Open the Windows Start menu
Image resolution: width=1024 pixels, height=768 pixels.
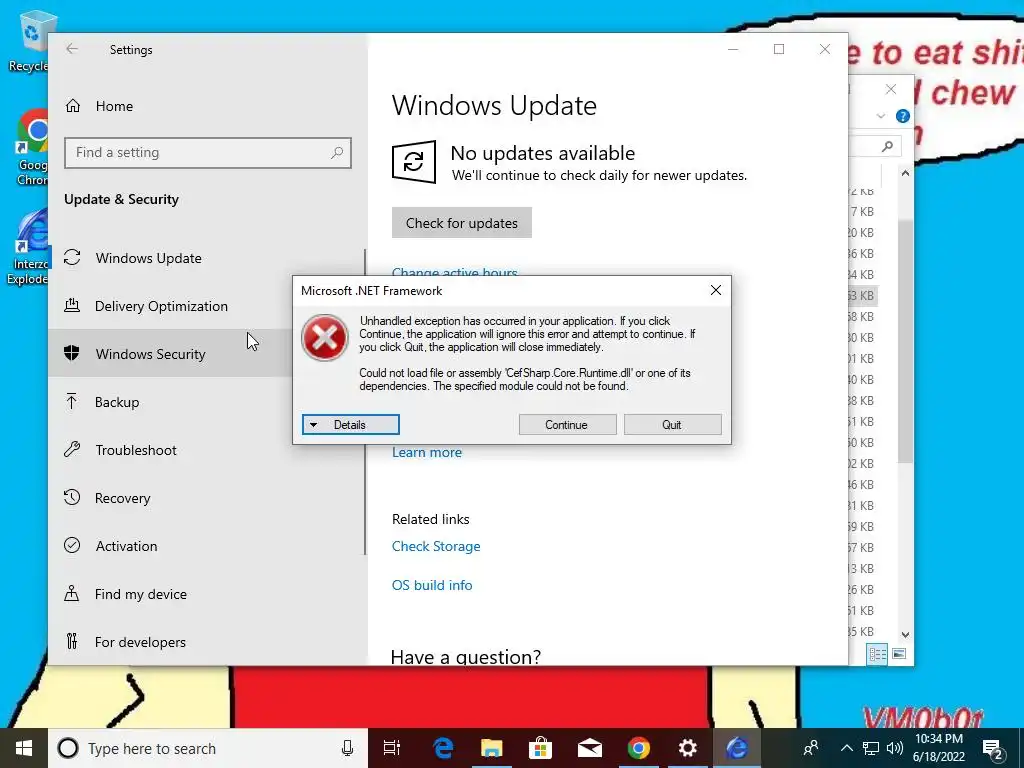pos(24,748)
